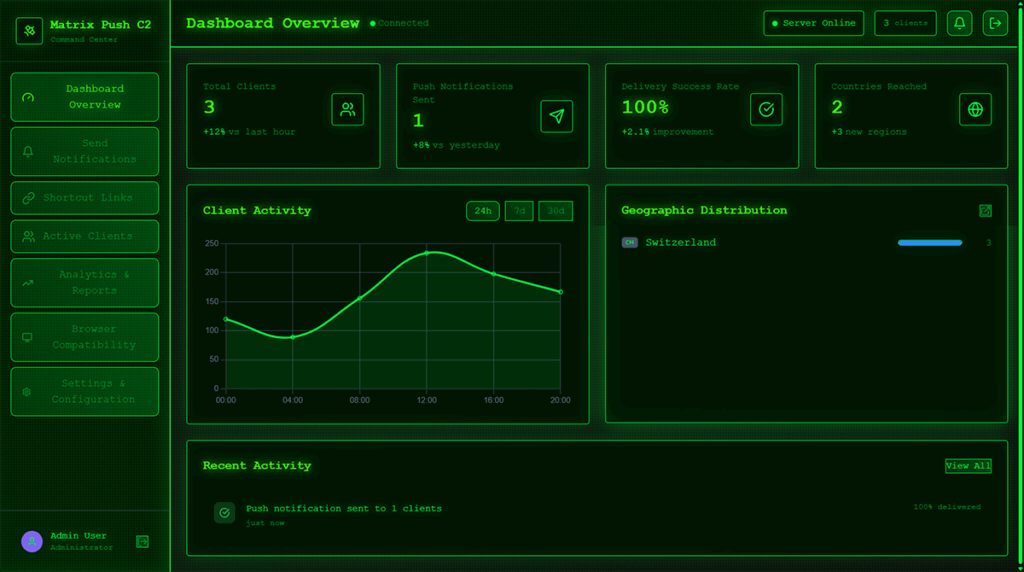Click the sign-out icon beside Admin User

click(x=143, y=541)
